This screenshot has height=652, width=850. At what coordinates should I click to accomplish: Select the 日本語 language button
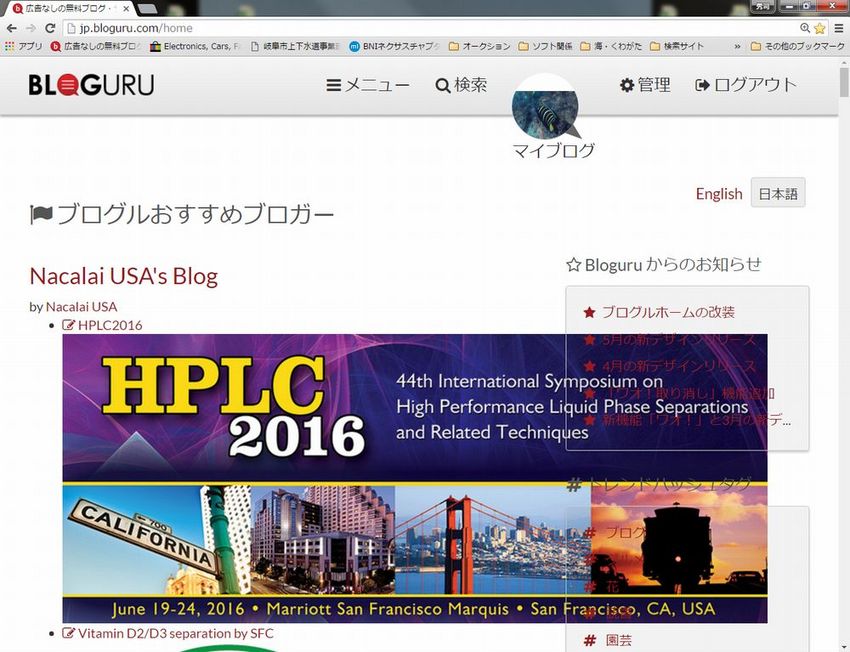point(778,193)
